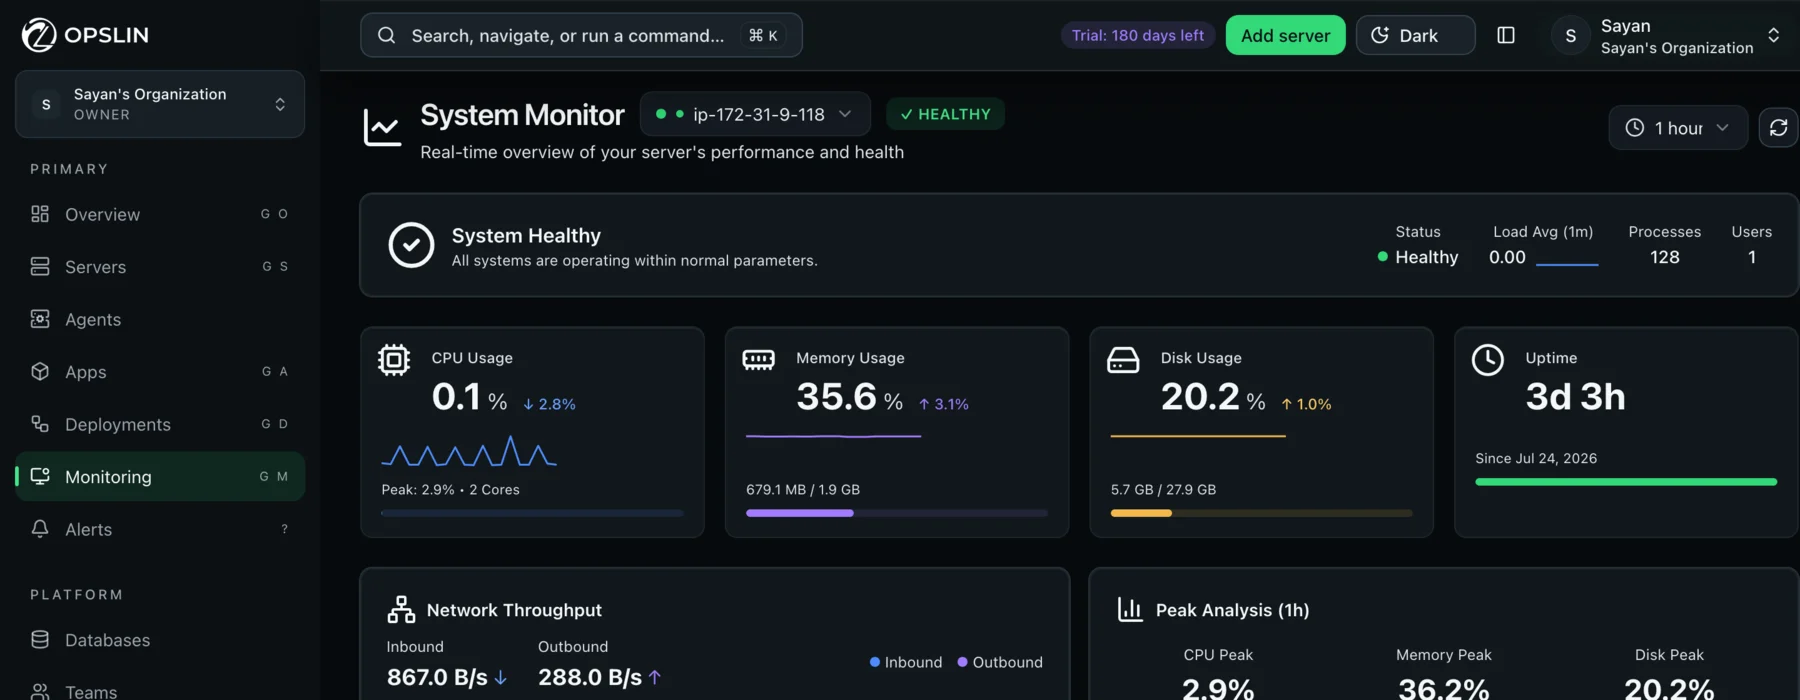Image resolution: width=1800 pixels, height=700 pixels.
Task: Toggle the Dark theme button
Action: point(1415,35)
